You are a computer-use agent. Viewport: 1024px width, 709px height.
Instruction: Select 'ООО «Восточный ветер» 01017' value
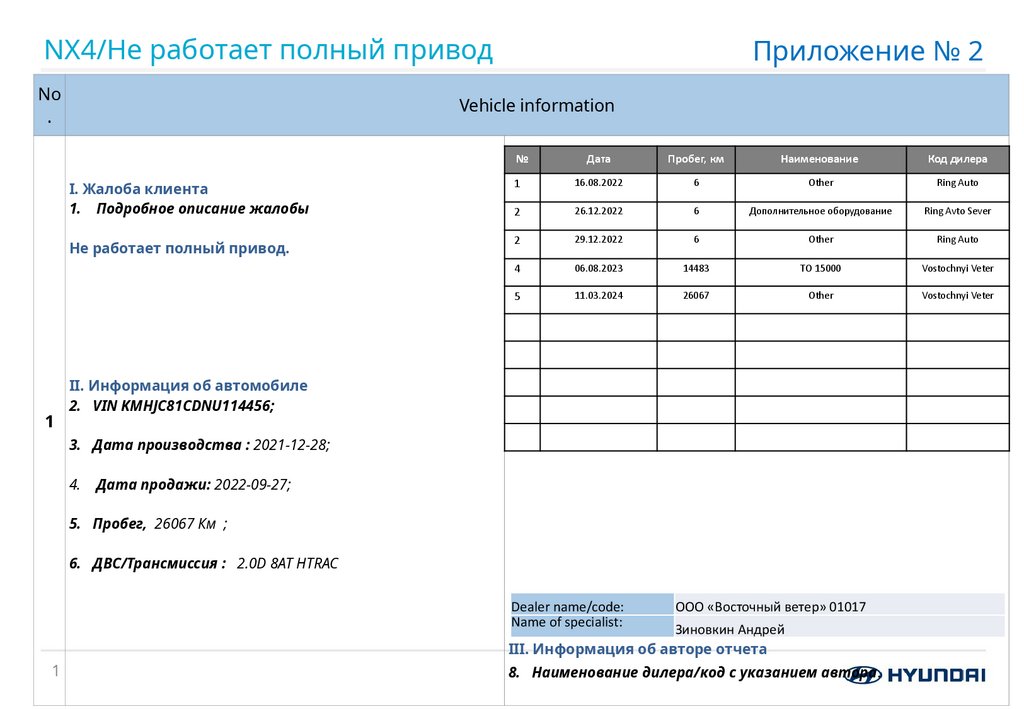coord(771,607)
